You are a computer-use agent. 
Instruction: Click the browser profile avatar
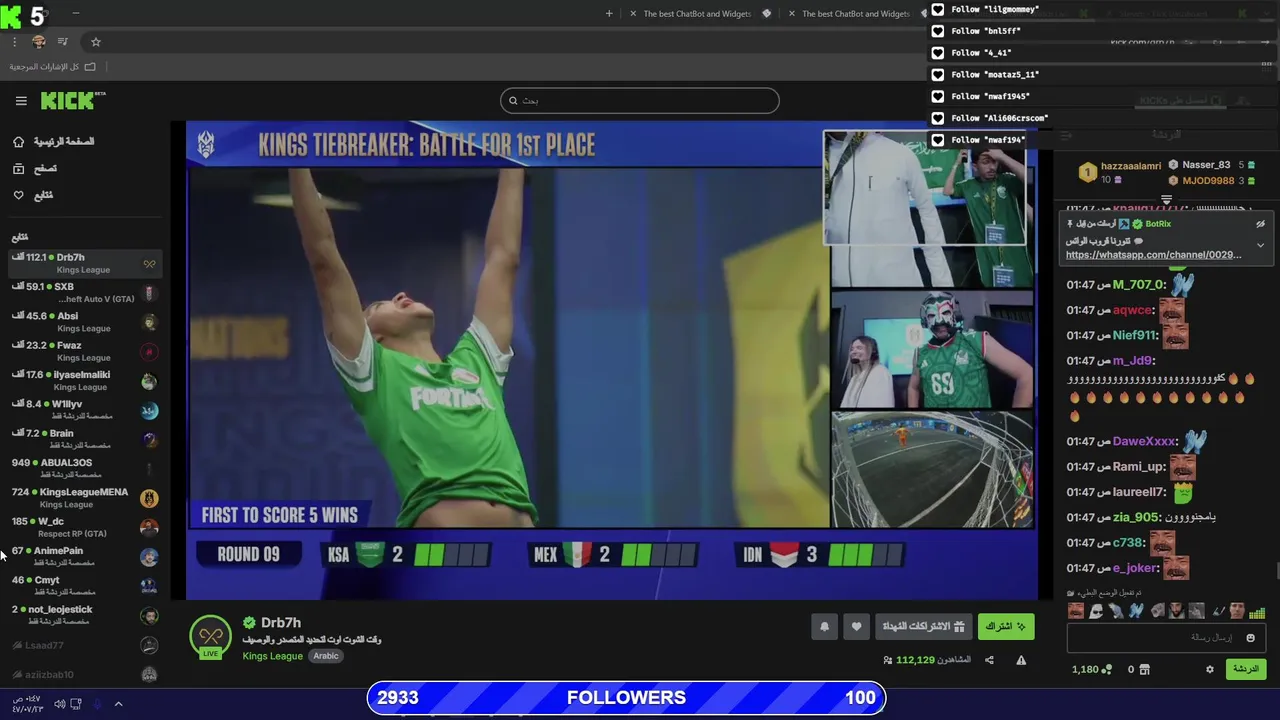click(39, 42)
